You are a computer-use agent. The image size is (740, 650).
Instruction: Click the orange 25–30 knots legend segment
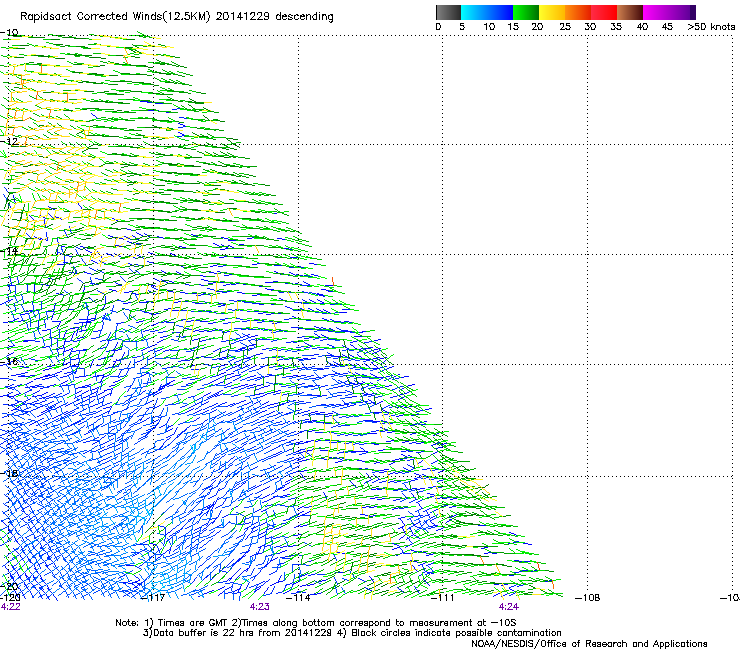click(x=578, y=12)
